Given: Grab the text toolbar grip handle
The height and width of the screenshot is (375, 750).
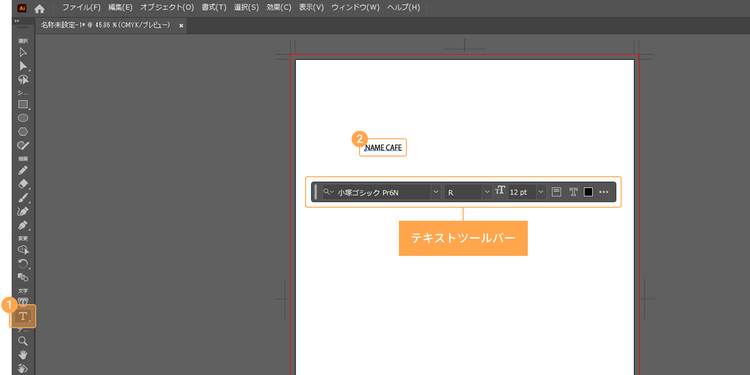Looking at the screenshot, I should point(316,192).
